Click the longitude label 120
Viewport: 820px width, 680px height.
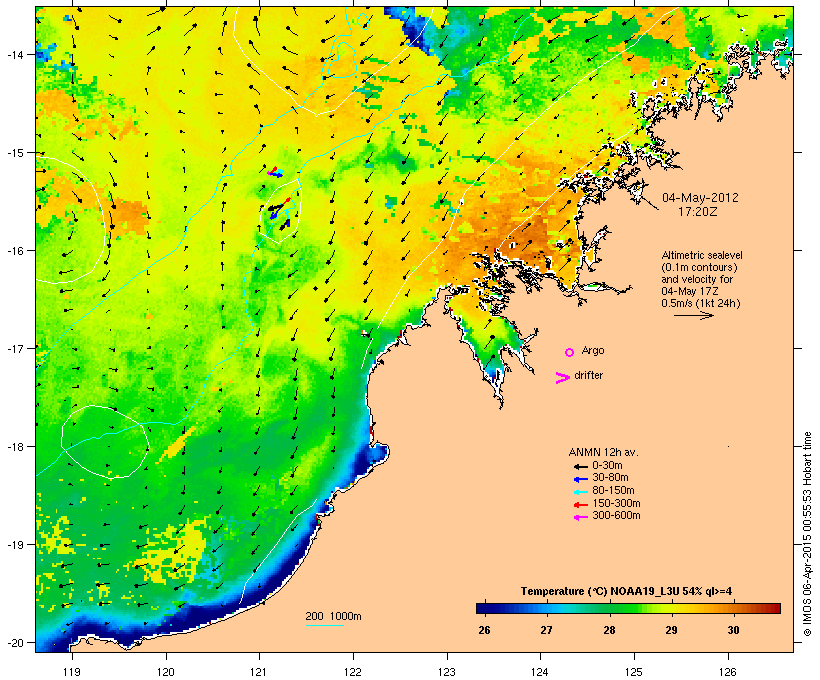point(166,672)
